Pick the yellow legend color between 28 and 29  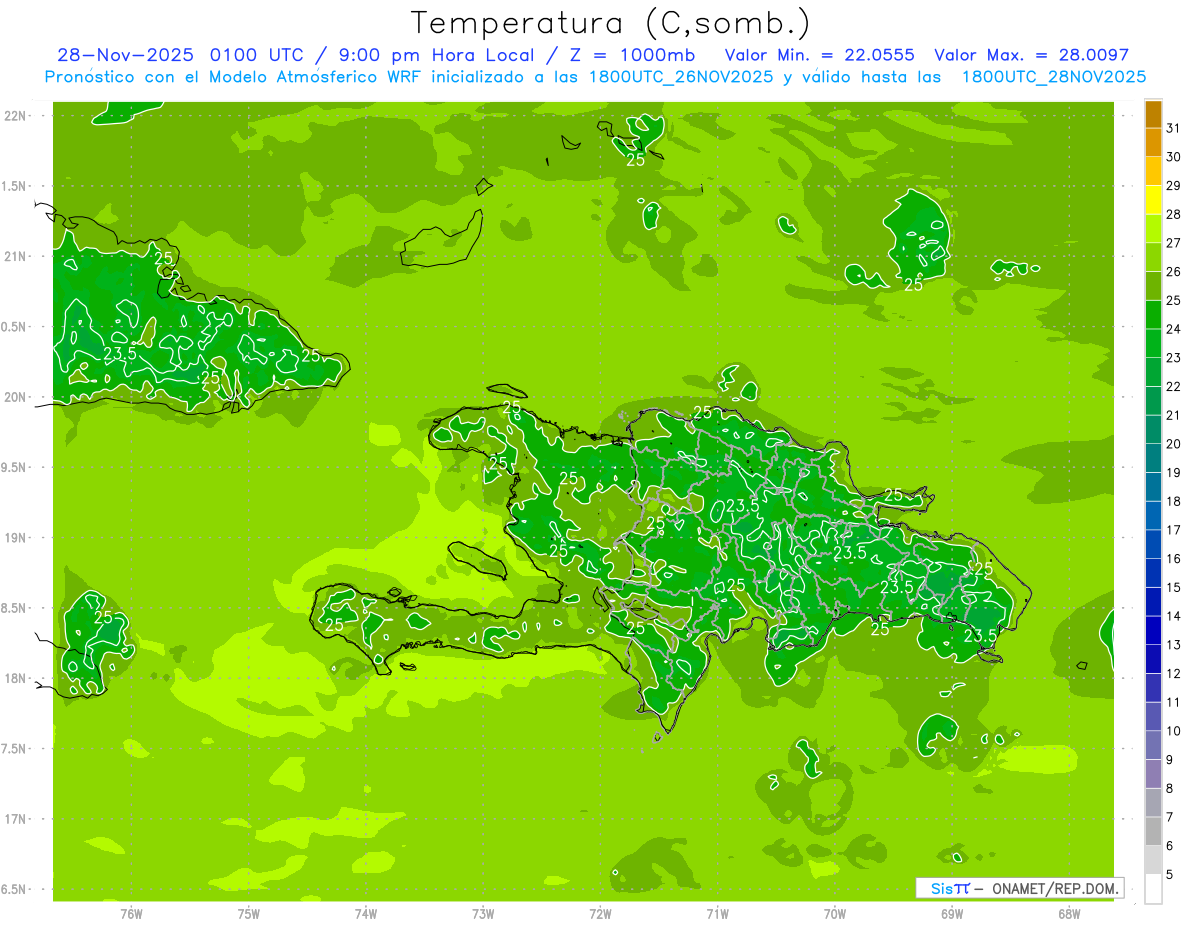[1153, 200]
